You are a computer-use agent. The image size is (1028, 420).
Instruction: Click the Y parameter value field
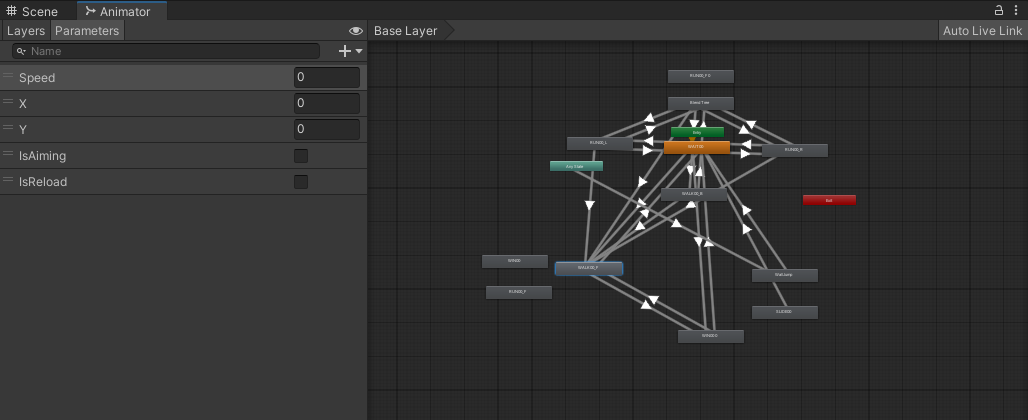(x=326, y=129)
